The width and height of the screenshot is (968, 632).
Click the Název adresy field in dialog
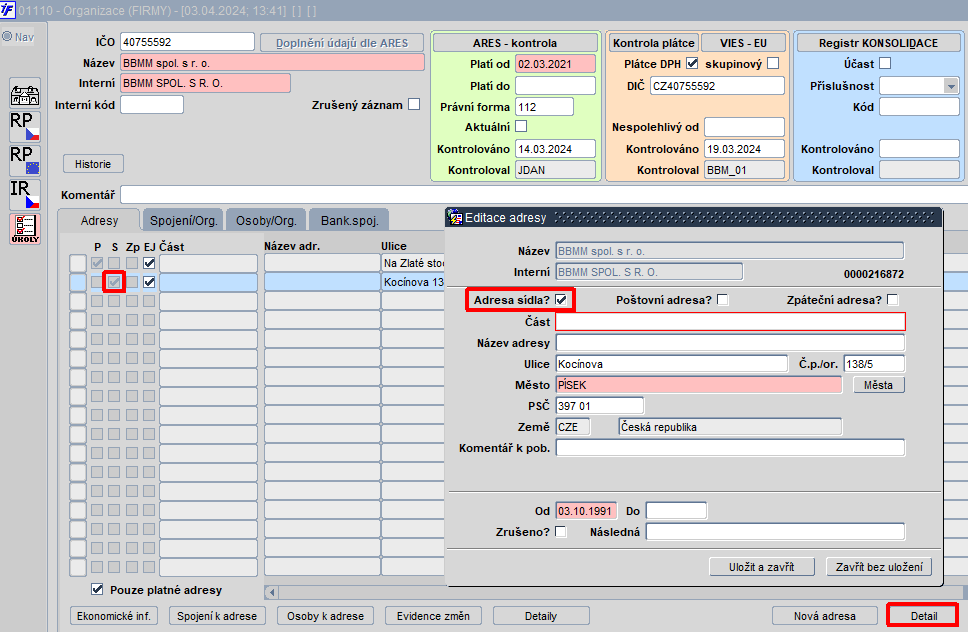pos(730,343)
